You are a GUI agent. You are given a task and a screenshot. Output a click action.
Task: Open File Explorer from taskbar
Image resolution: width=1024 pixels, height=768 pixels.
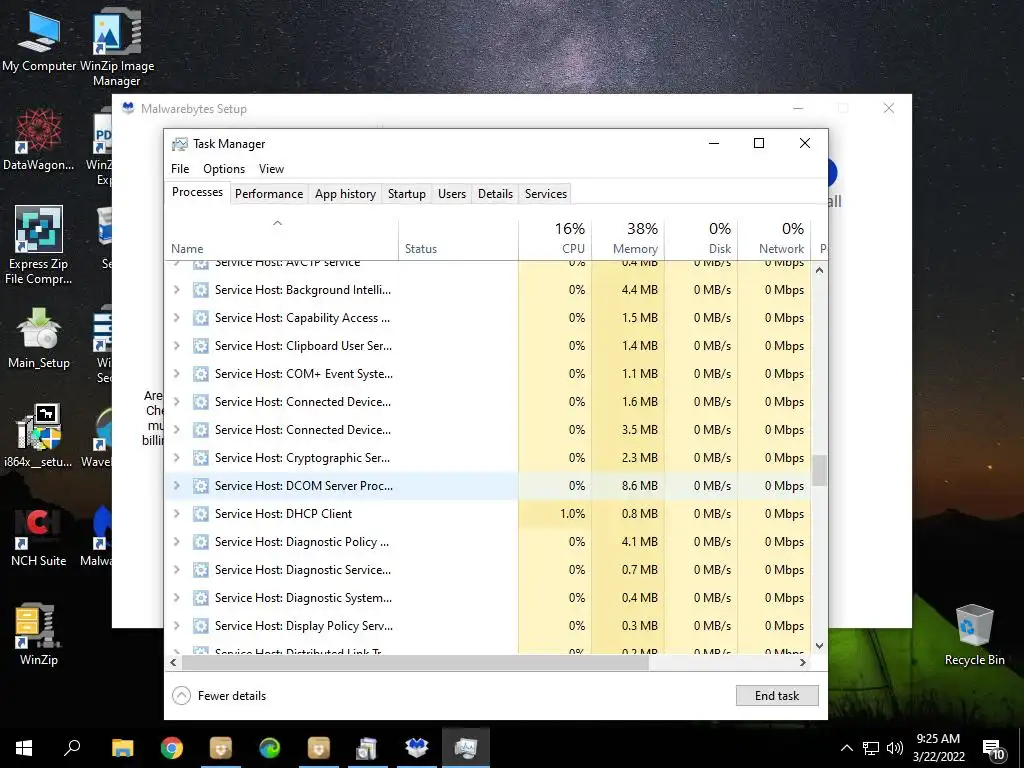[122, 748]
